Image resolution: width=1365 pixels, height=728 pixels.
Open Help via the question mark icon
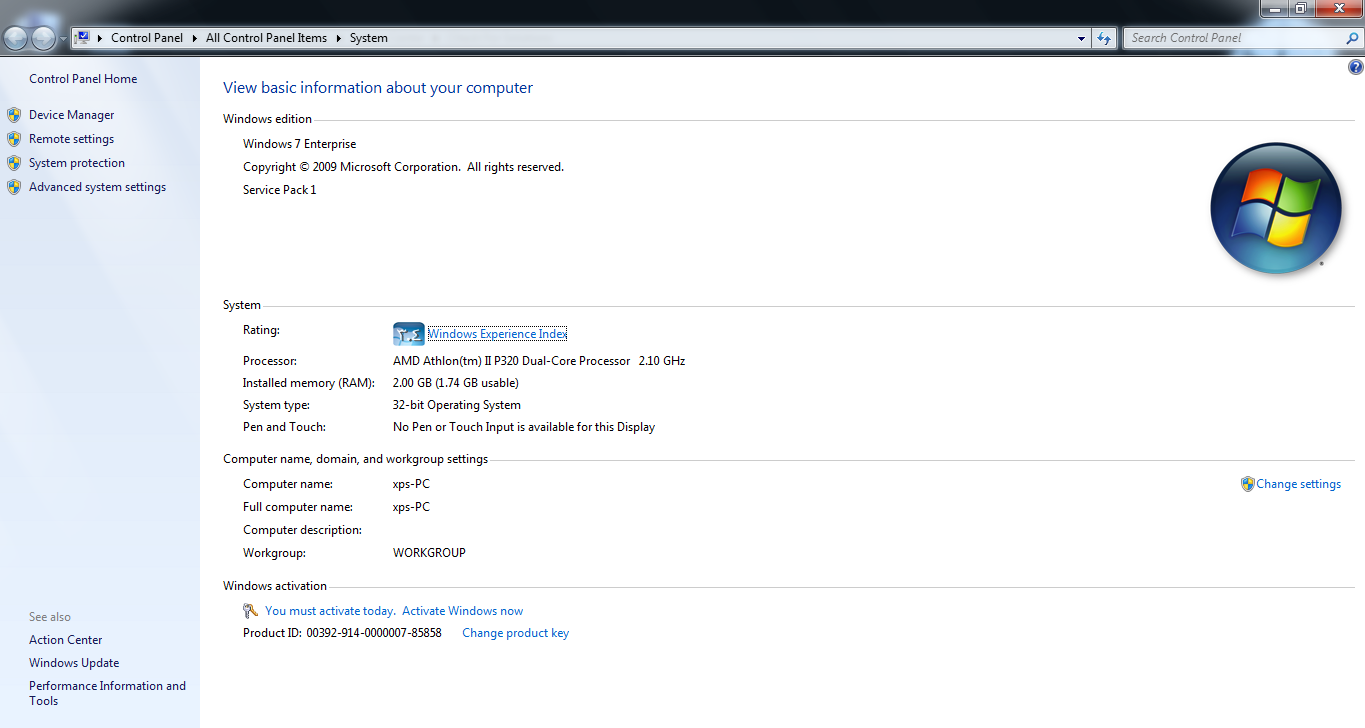coord(1356,68)
